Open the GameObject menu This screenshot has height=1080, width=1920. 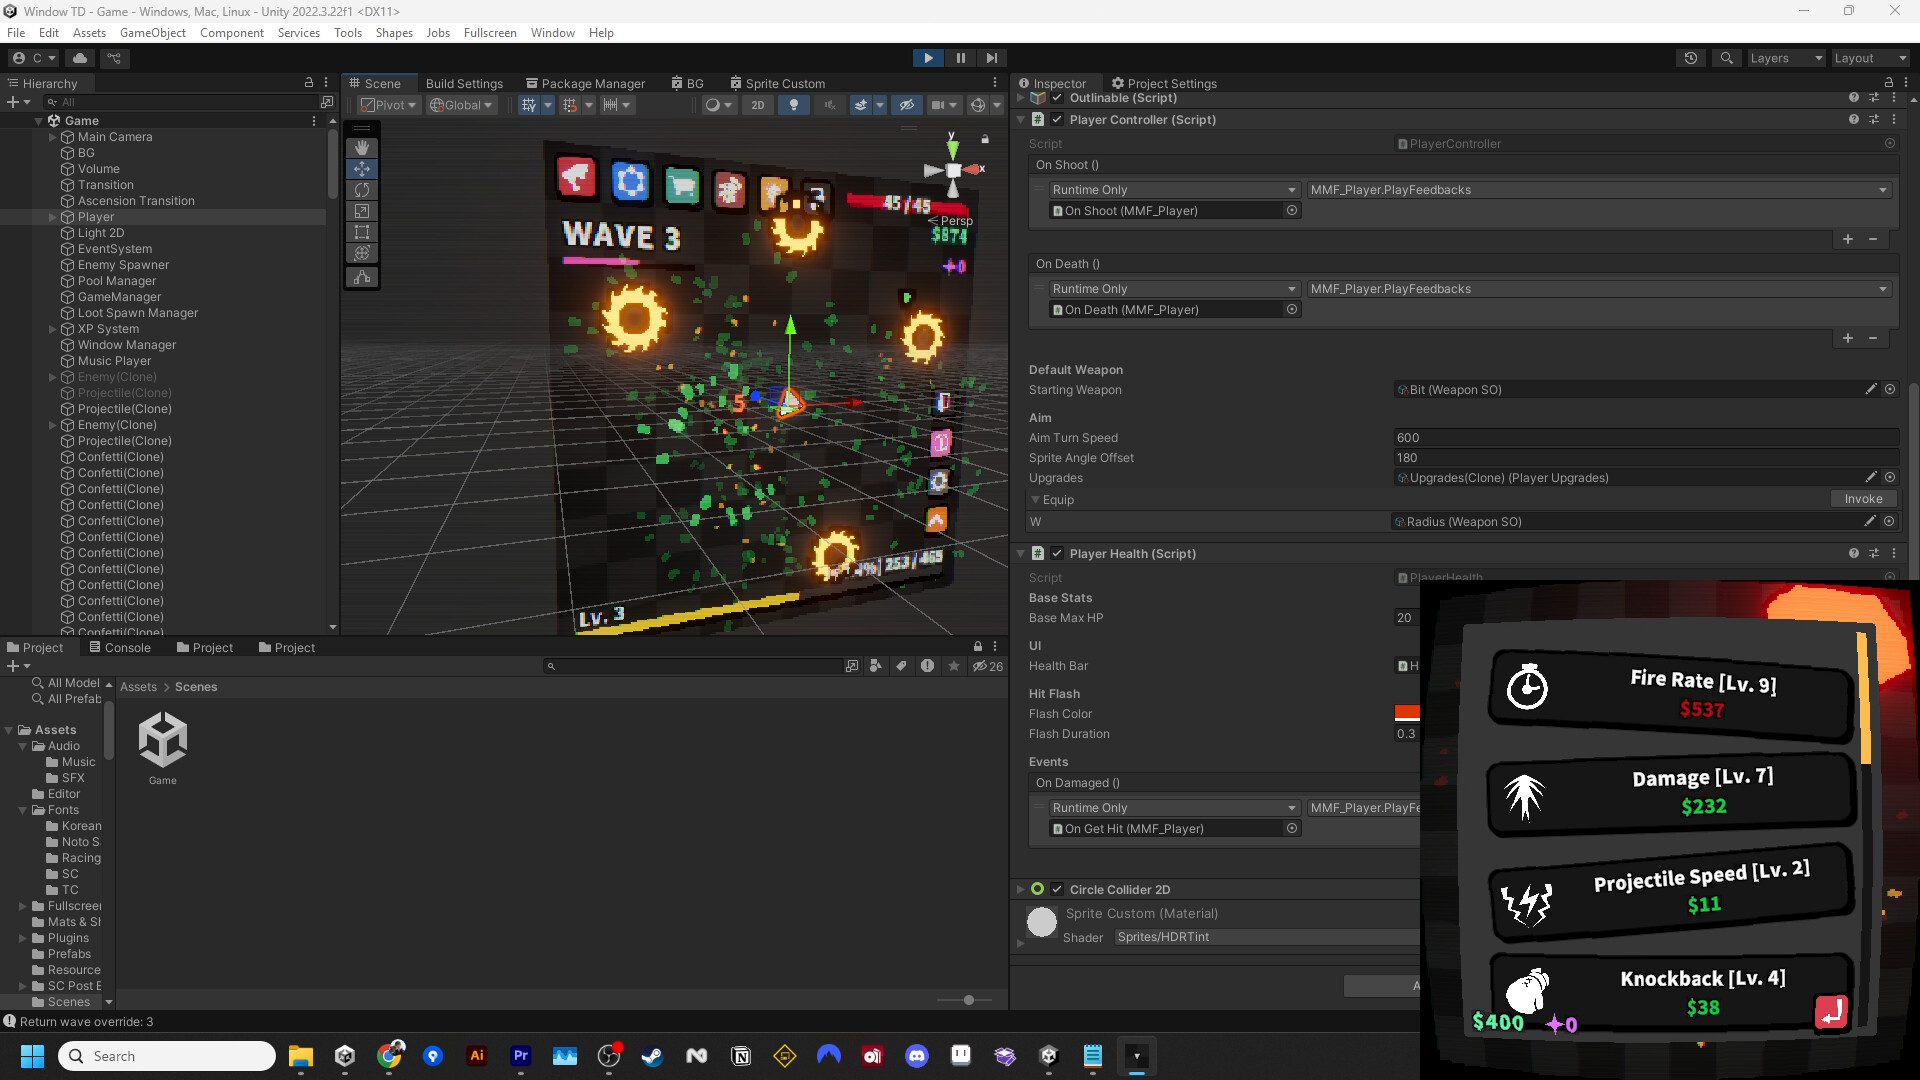(152, 32)
